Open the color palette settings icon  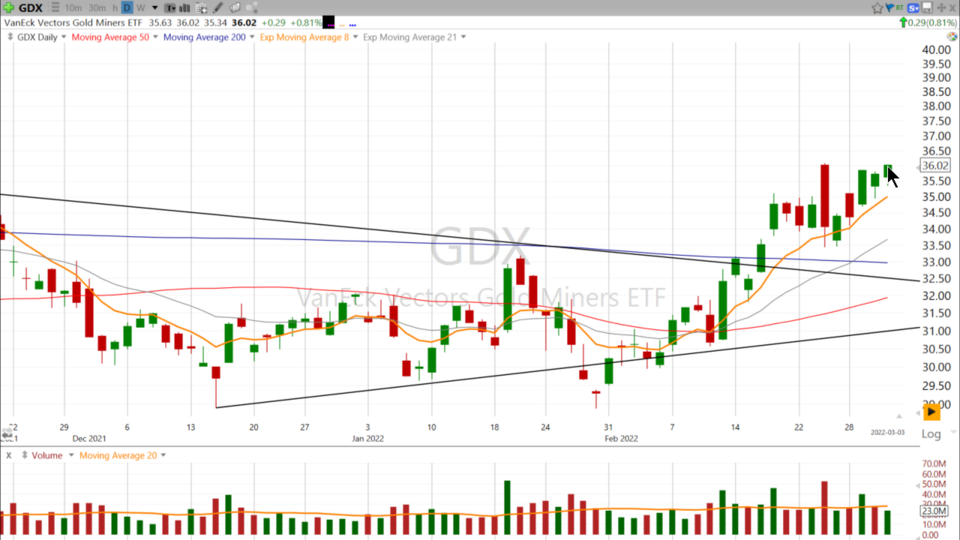pyautogui.click(x=951, y=37)
